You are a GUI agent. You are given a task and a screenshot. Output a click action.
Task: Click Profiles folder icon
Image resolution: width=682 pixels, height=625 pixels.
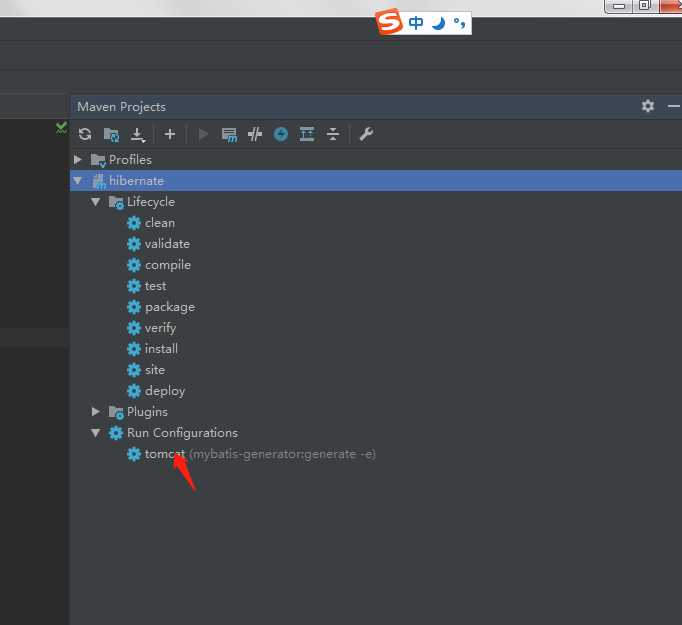pyautogui.click(x=98, y=160)
